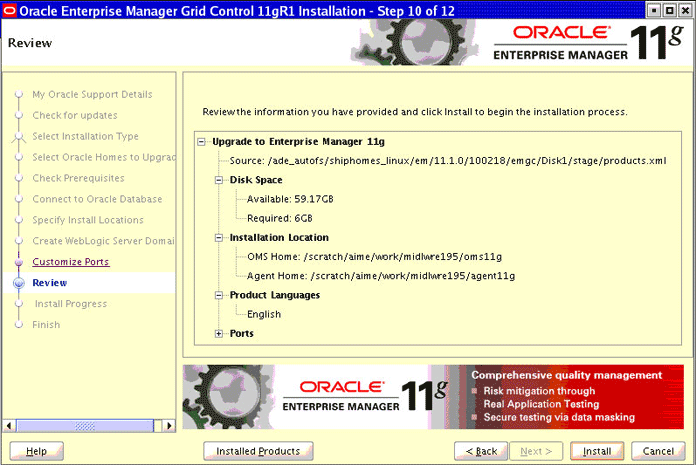Screen dimensions: 696x465
Task: Select Check Prerequisites step
Action: click(79, 178)
